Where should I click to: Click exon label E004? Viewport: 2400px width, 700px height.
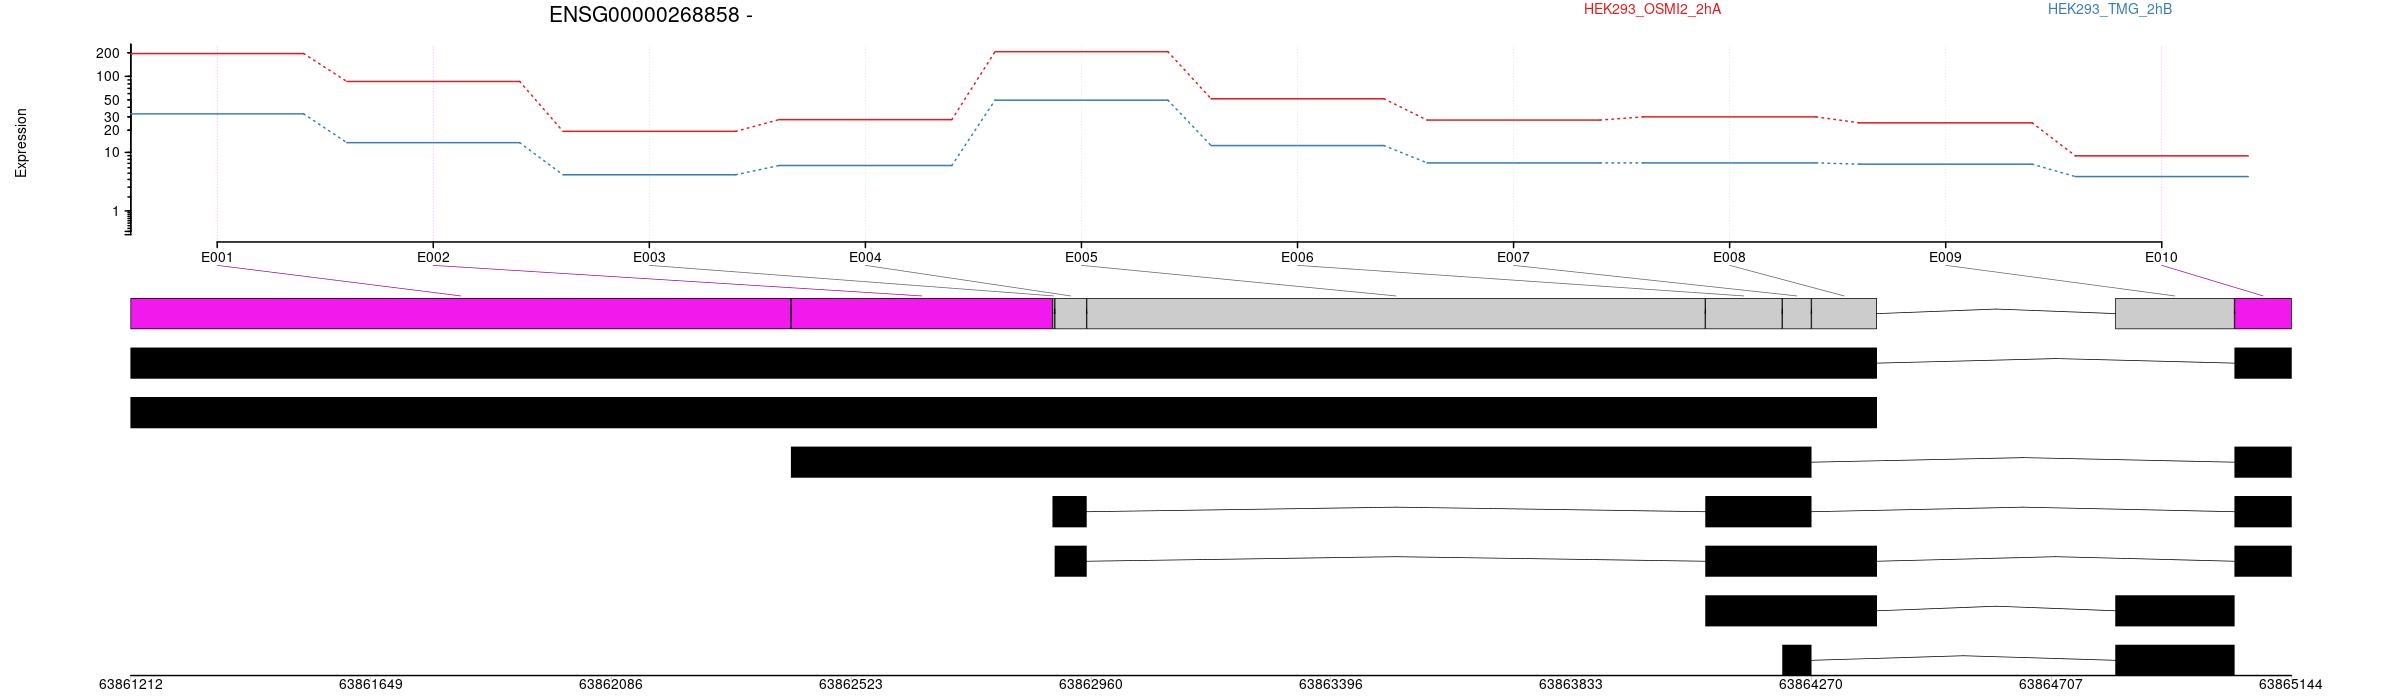coord(865,257)
